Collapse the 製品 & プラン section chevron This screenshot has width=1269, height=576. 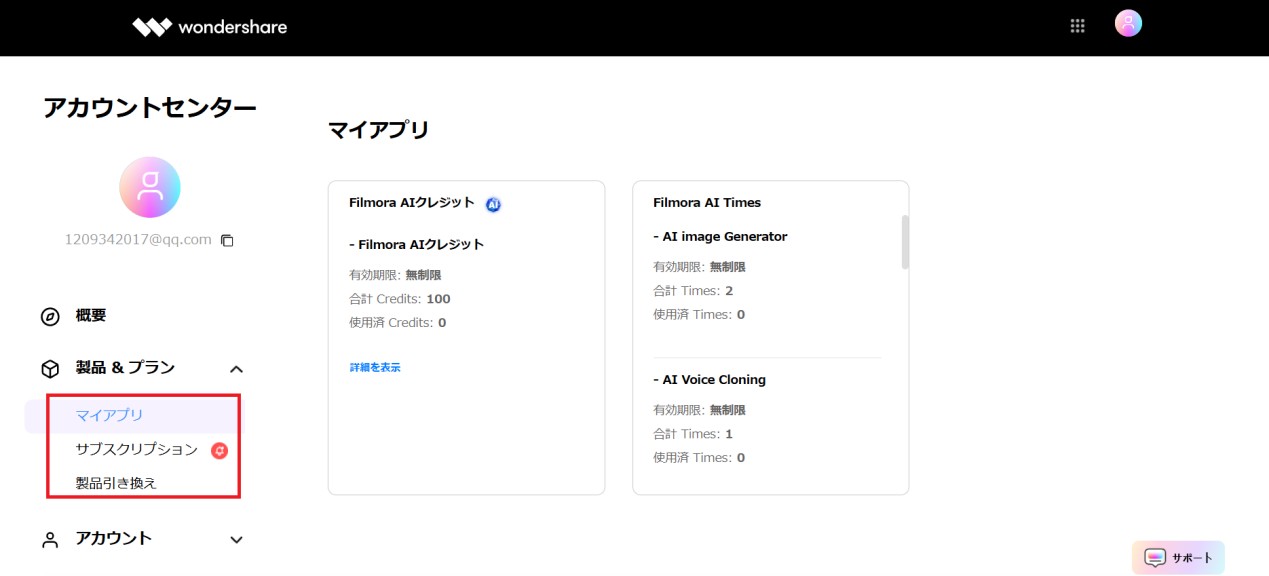[x=236, y=369]
